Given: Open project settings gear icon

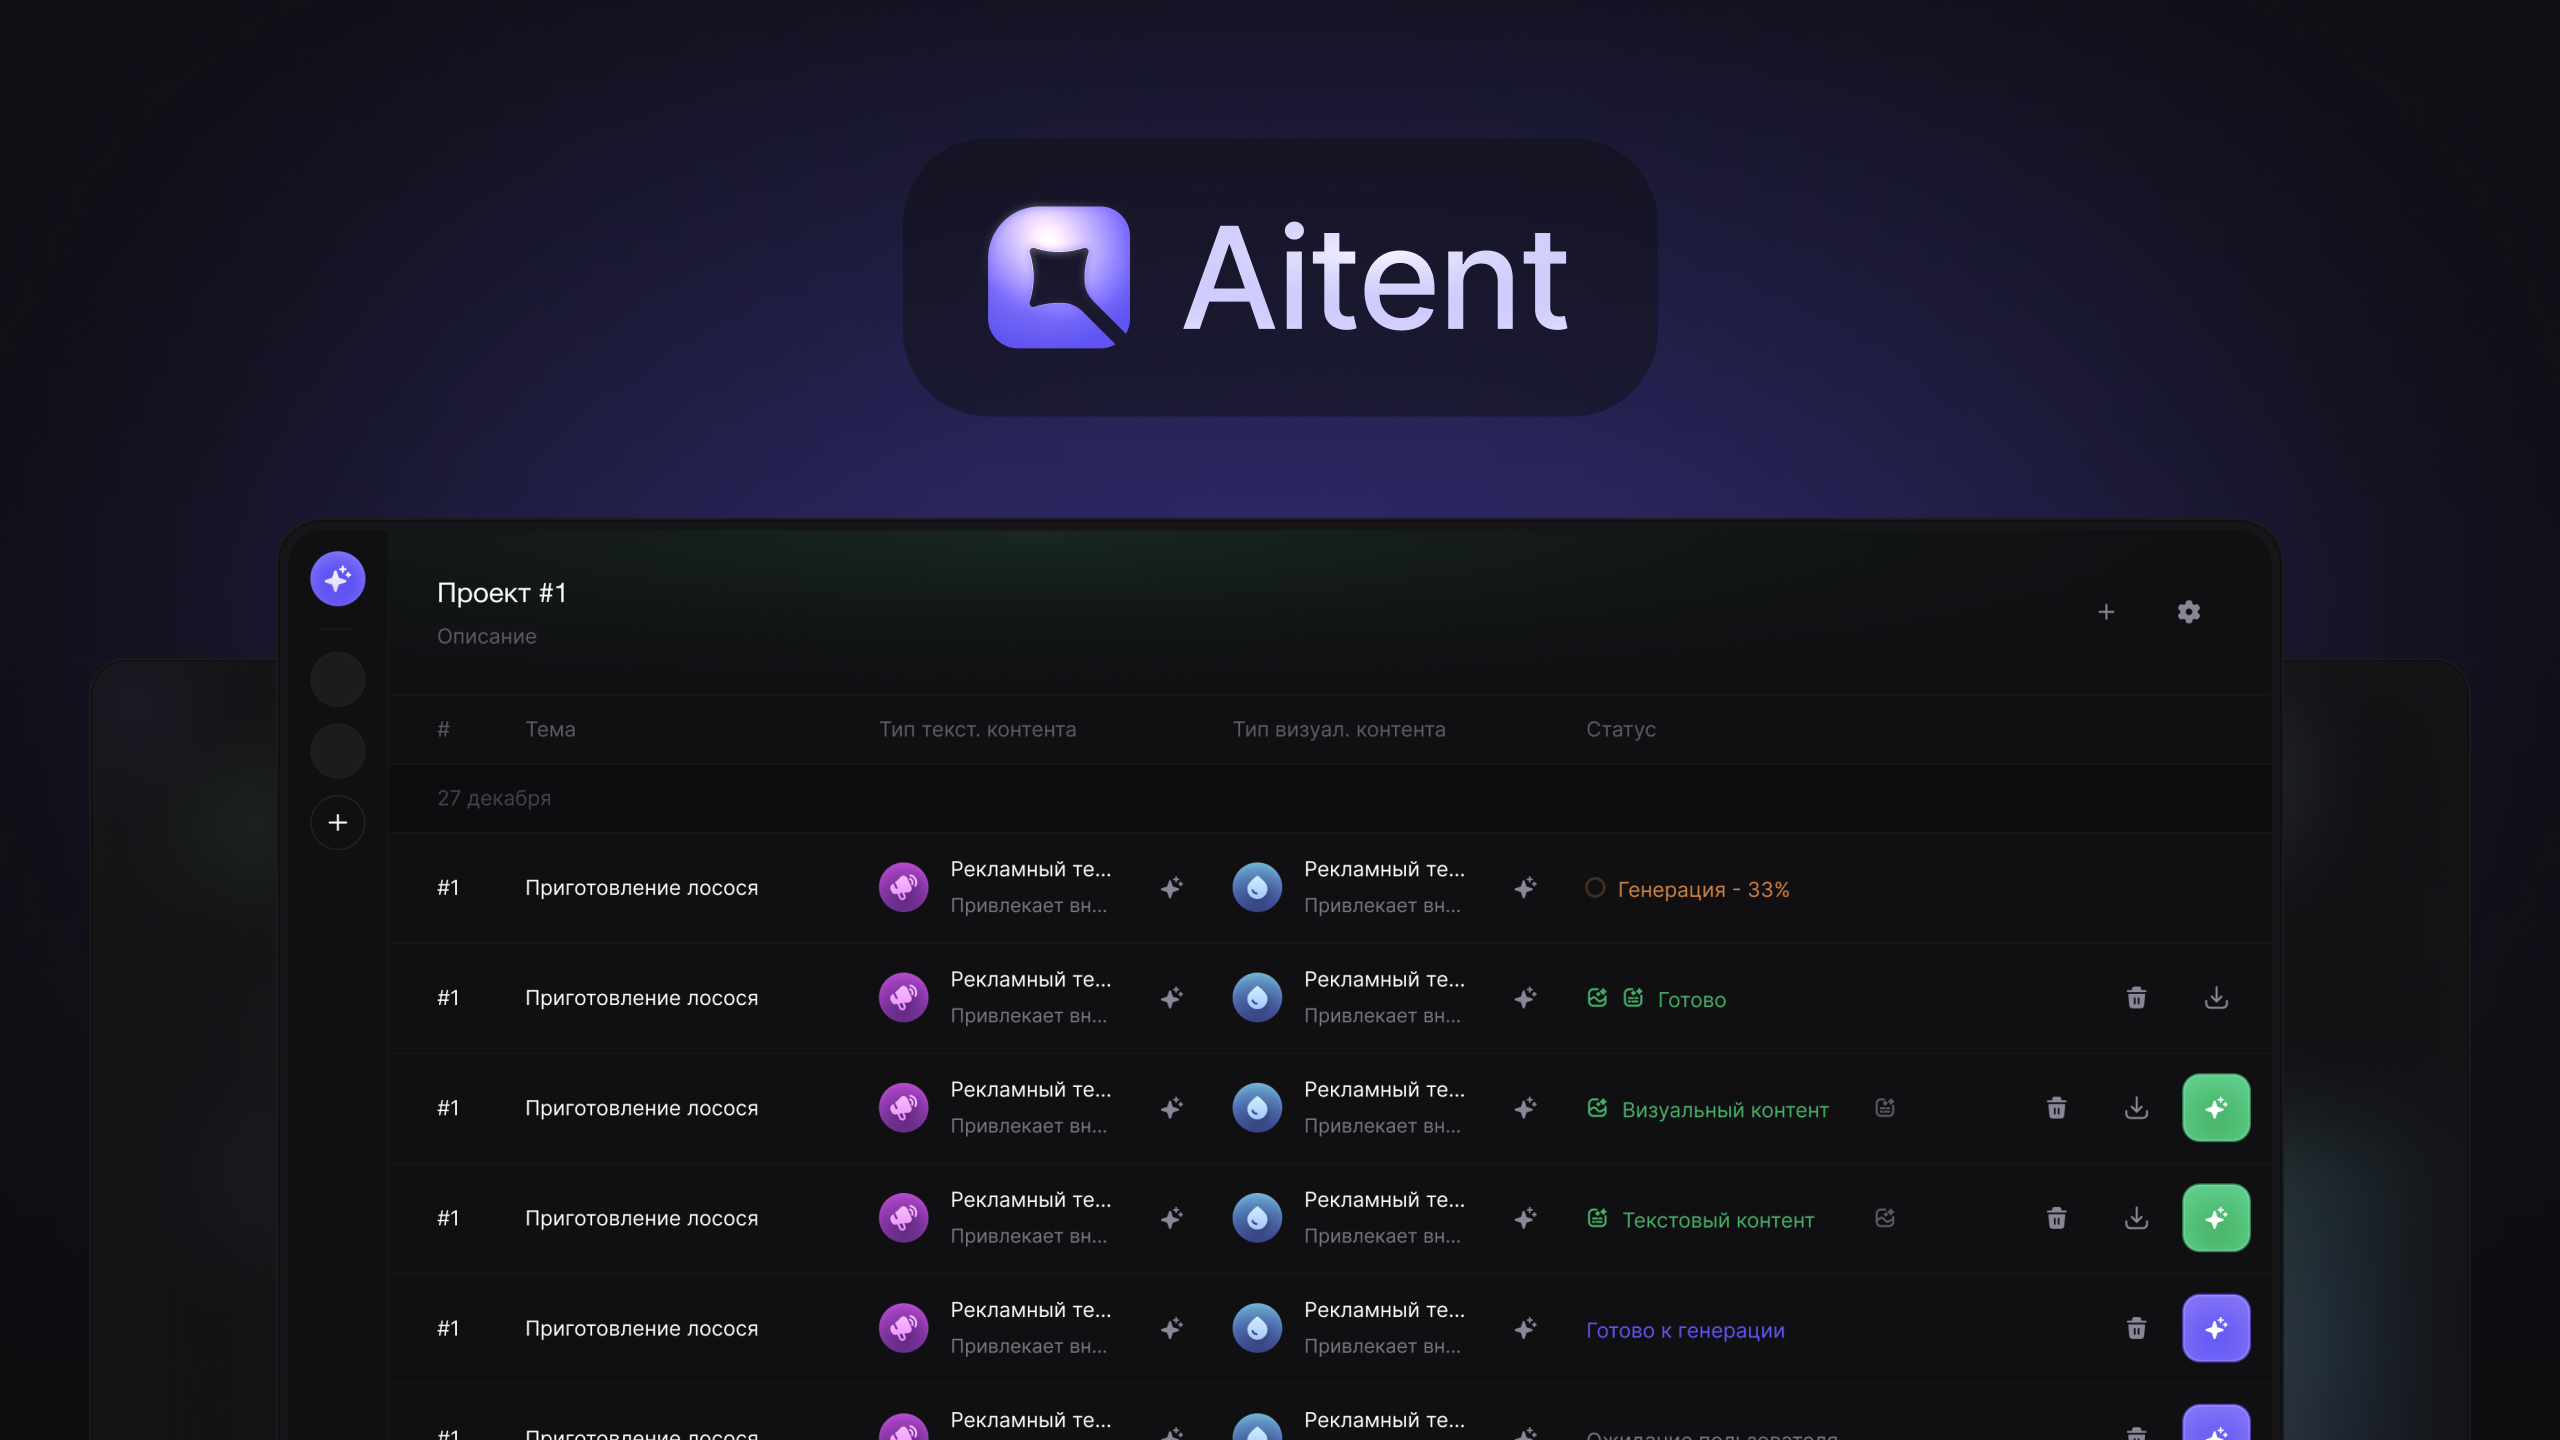Looking at the screenshot, I should click(2188, 612).
